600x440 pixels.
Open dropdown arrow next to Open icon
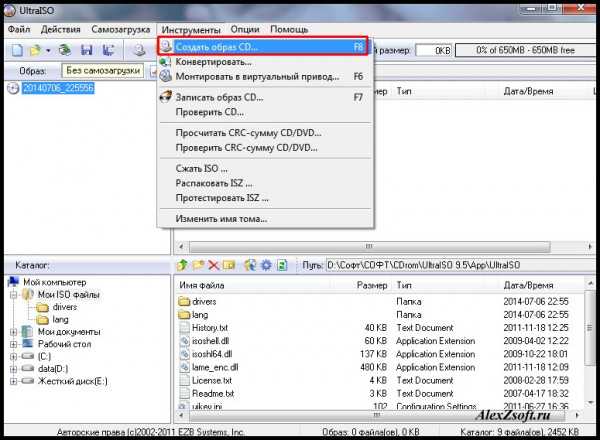(x=48, y=50)
